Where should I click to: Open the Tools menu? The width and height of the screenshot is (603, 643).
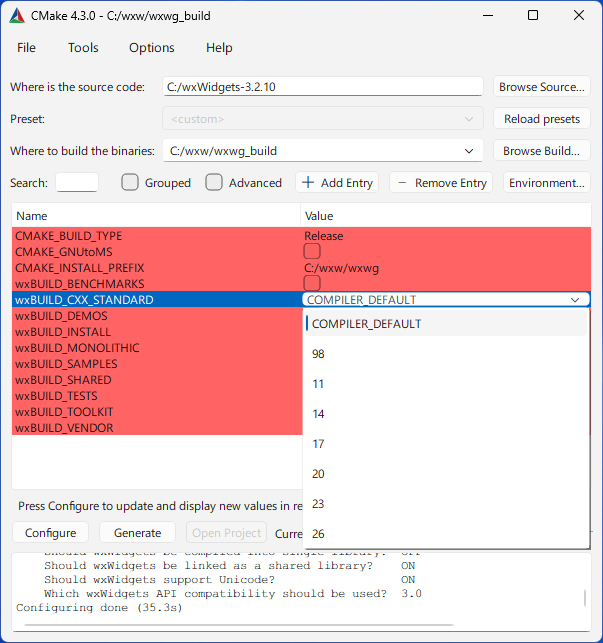point(83,48)
